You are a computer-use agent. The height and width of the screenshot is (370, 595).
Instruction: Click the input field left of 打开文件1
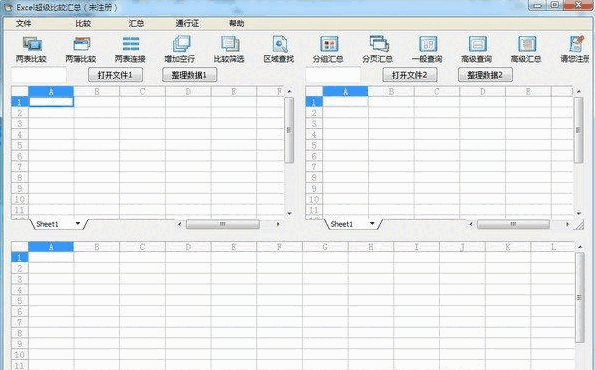[x=39, y=75]
